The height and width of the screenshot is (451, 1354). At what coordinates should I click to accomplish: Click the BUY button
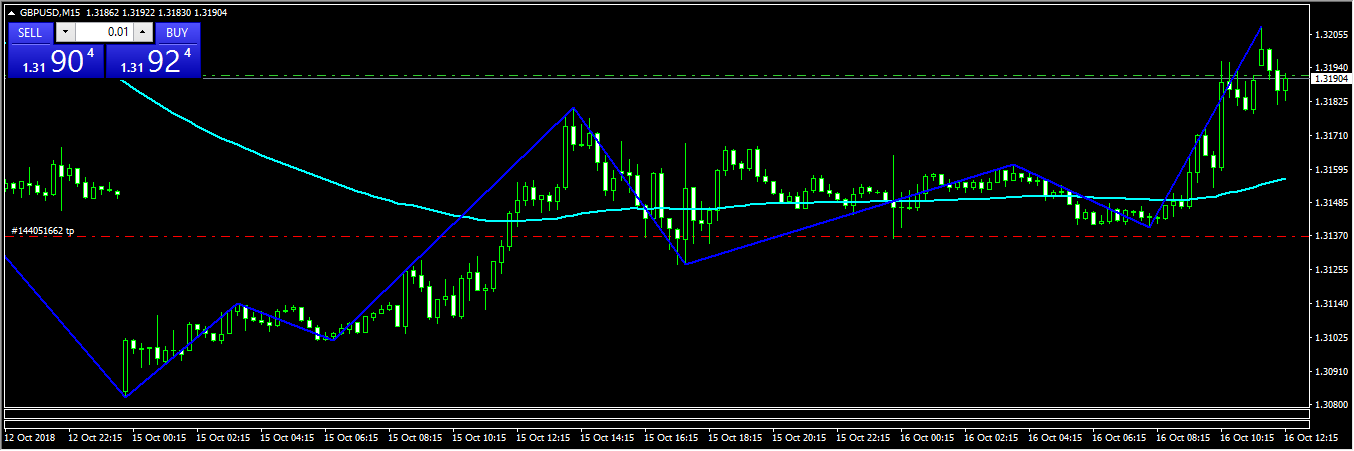[x=178, y=32]
